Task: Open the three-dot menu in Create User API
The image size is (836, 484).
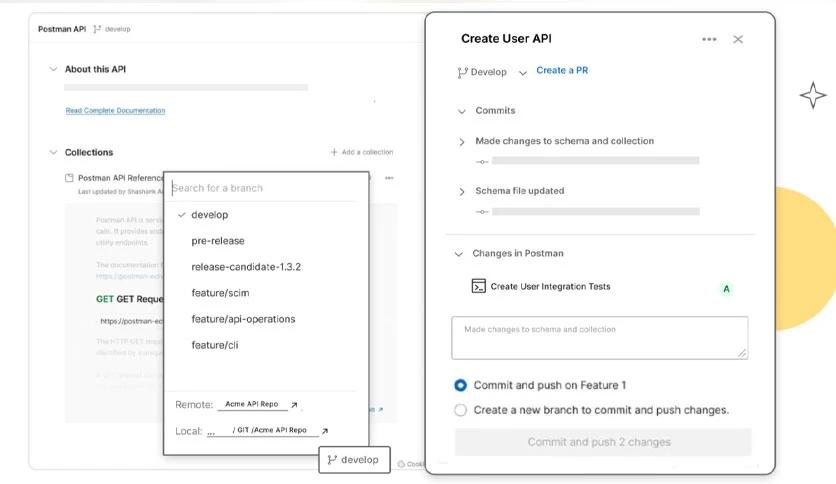Action: 709,39
